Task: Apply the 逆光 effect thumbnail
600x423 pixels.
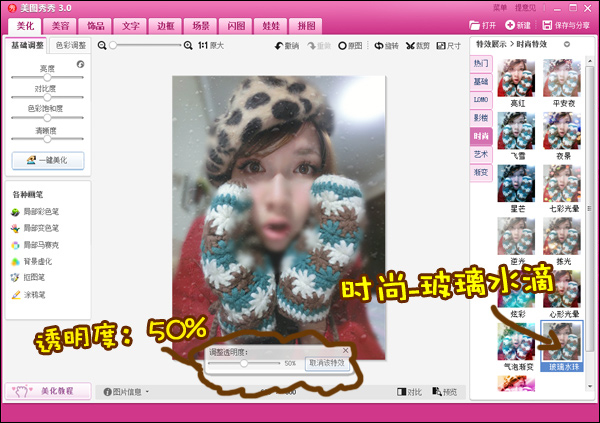Action: click(x=516, y=236)
